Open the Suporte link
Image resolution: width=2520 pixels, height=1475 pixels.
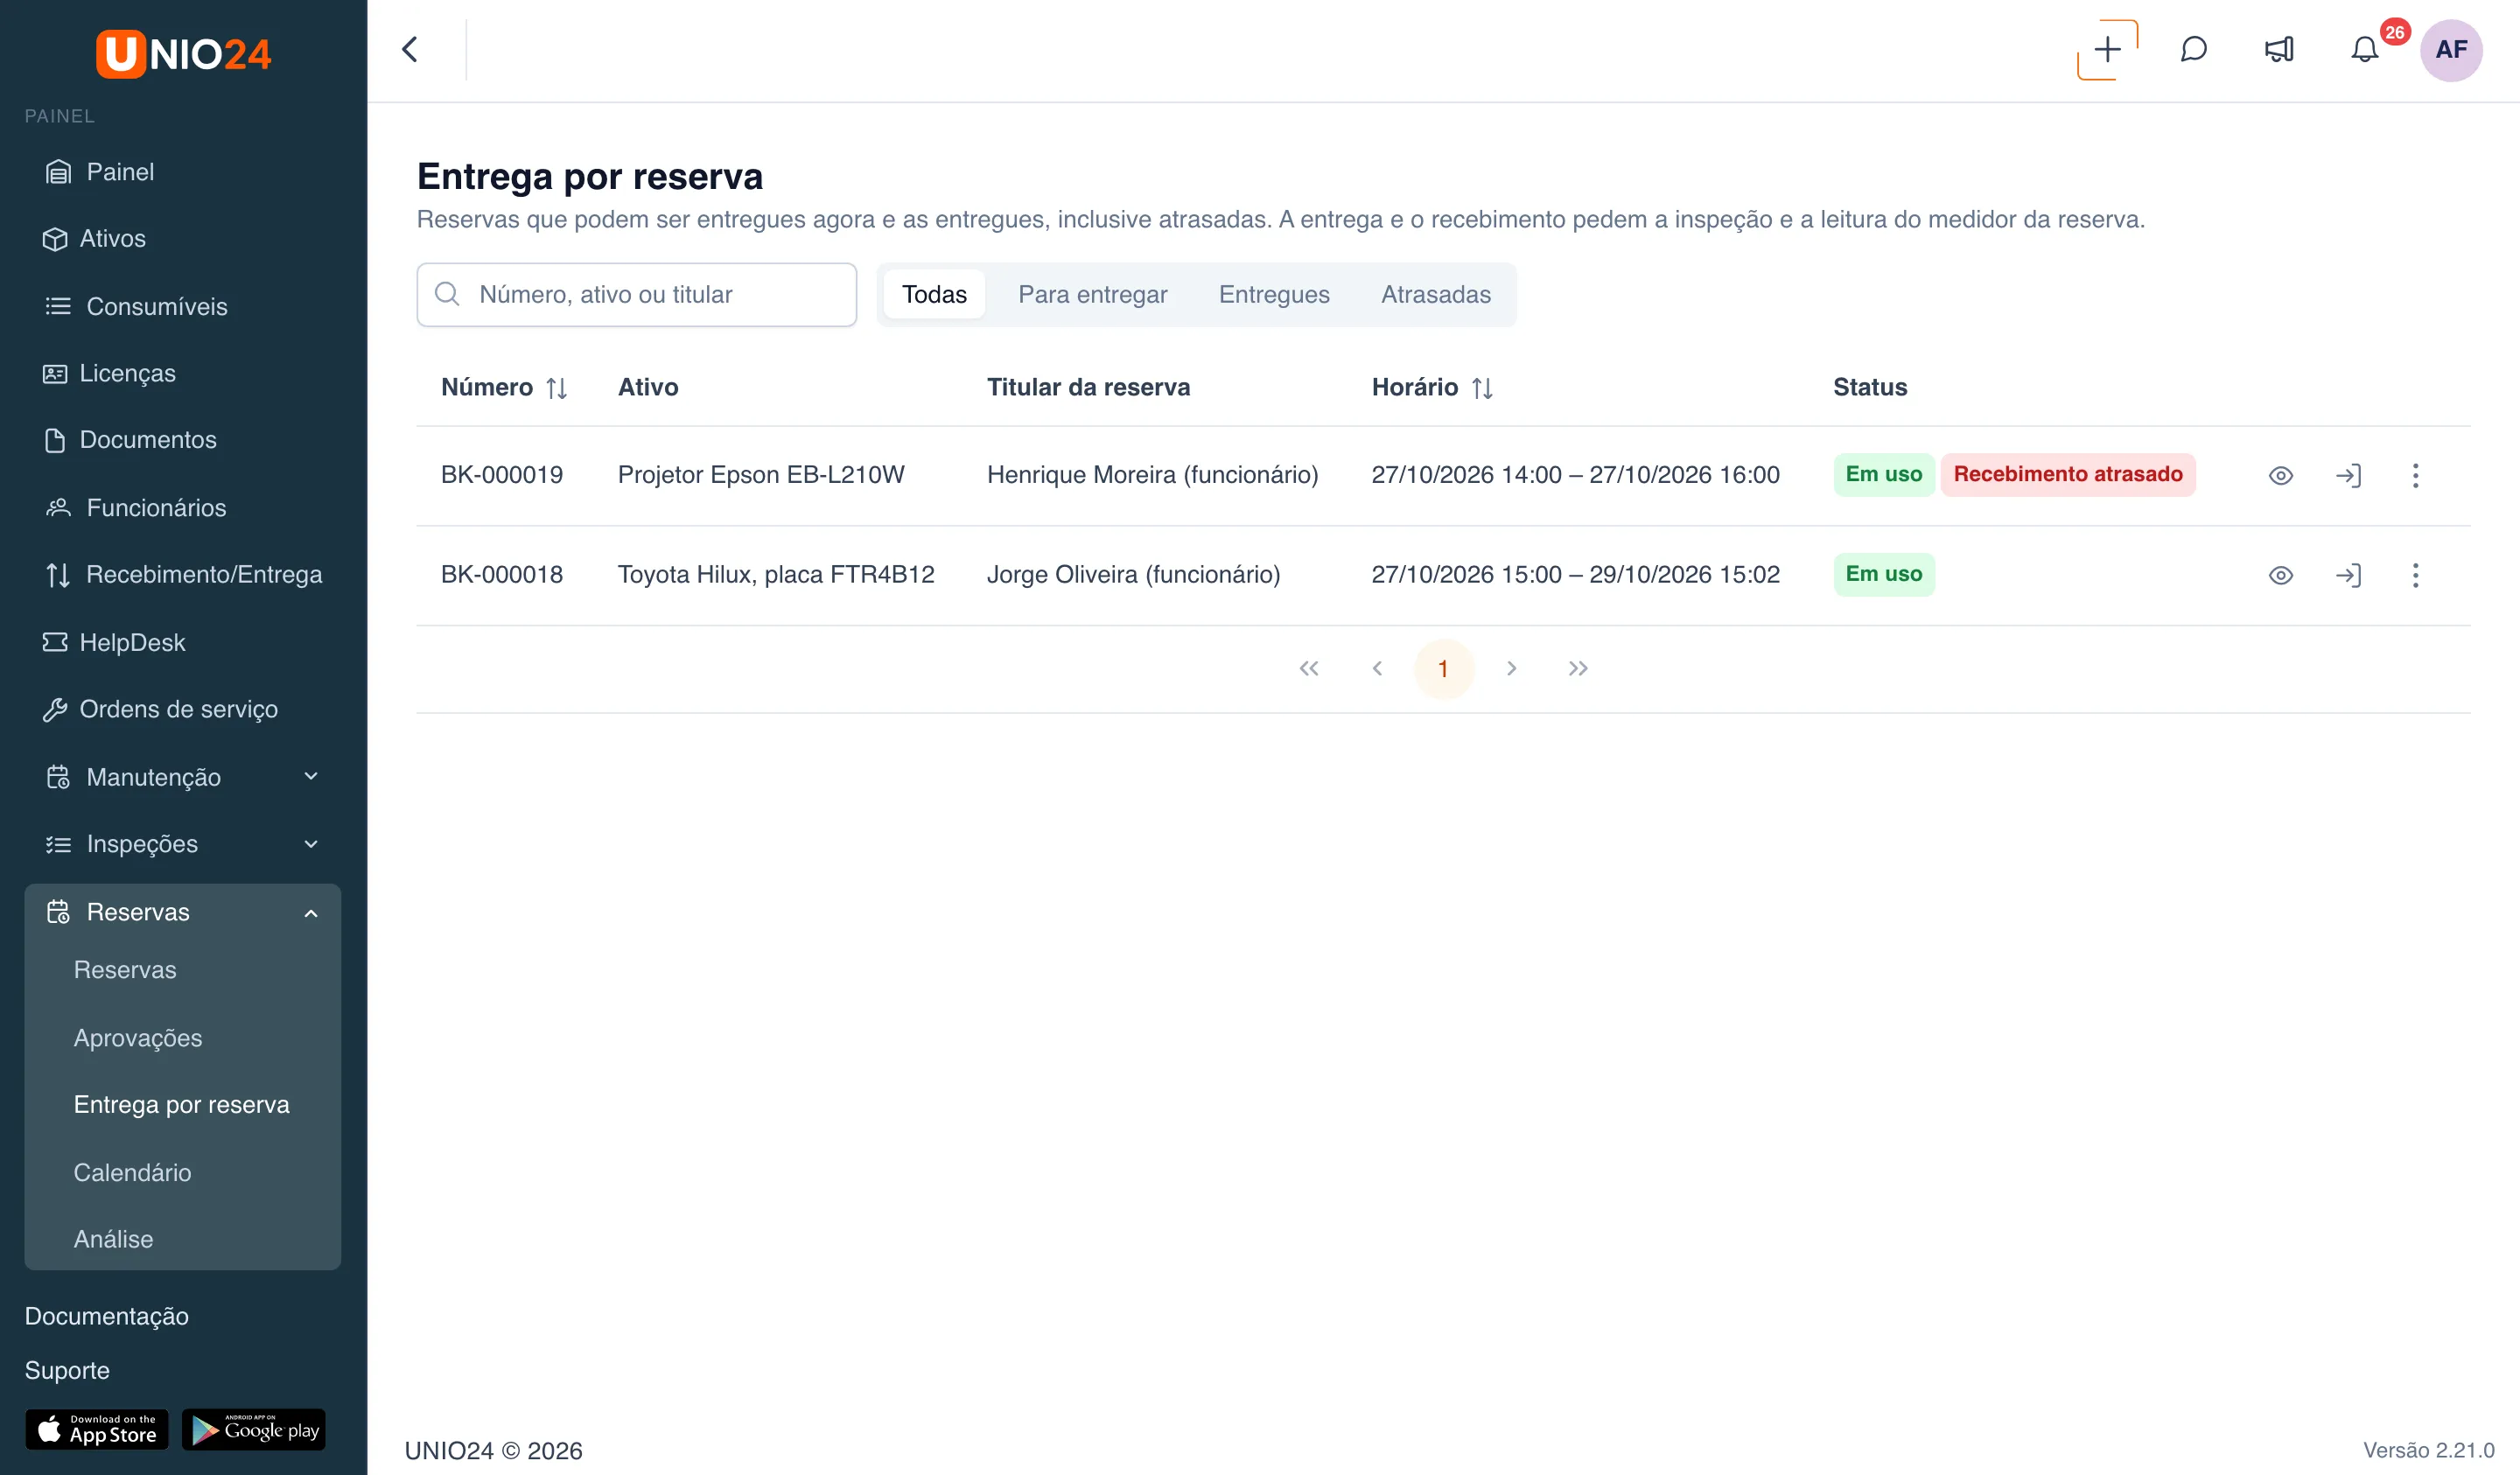coord(67,1370)
